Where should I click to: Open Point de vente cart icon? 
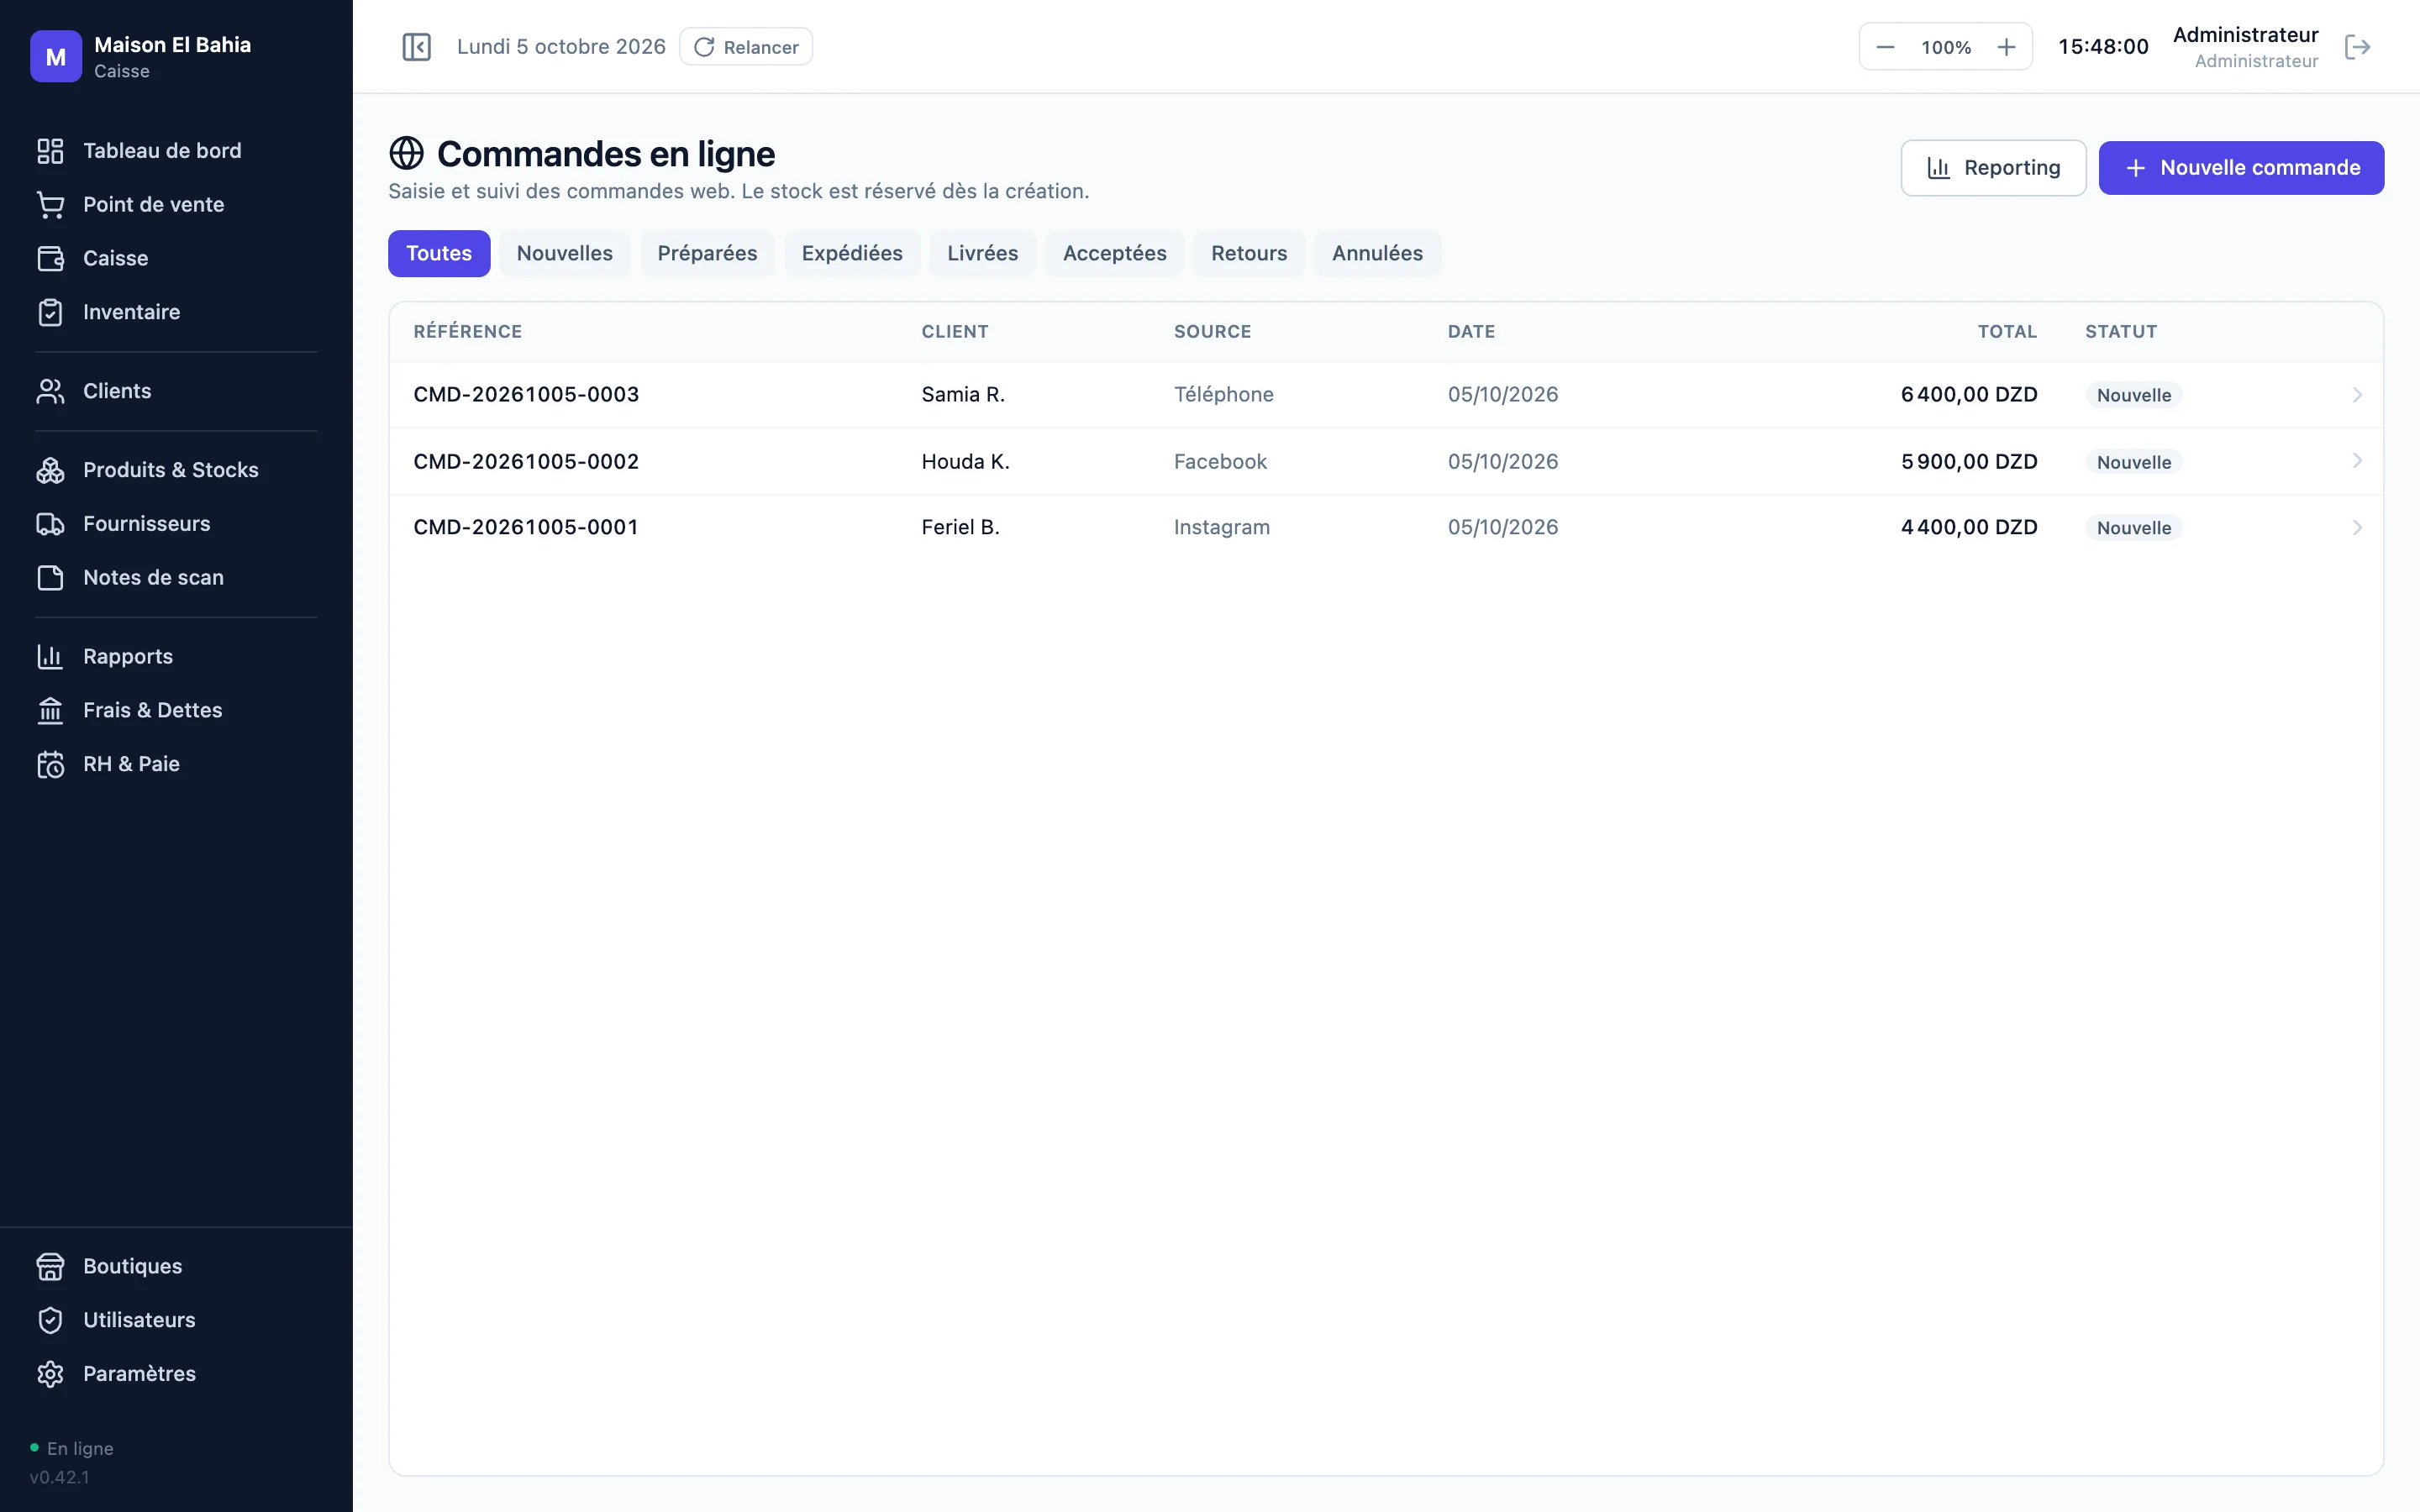pyautogui.click(x=50, y=205)
